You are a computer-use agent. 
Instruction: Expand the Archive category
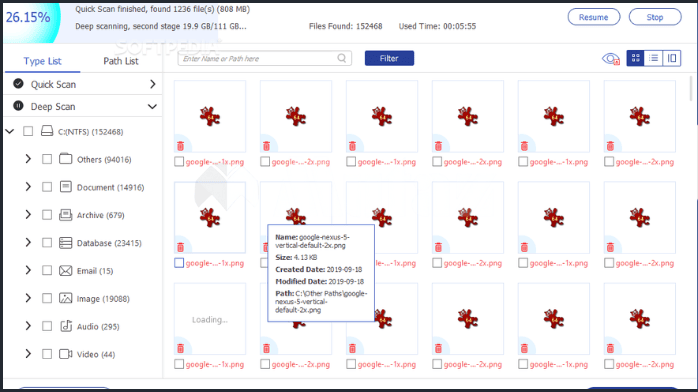[x=28, y=214]
